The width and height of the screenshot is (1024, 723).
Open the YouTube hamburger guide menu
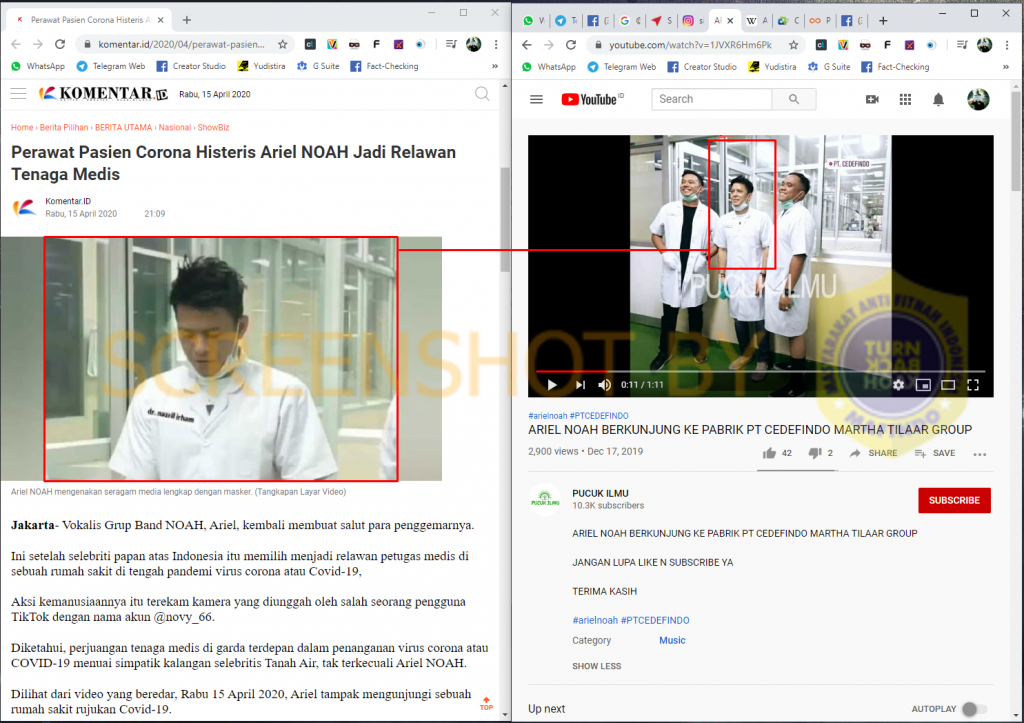[x=536, y=99]
